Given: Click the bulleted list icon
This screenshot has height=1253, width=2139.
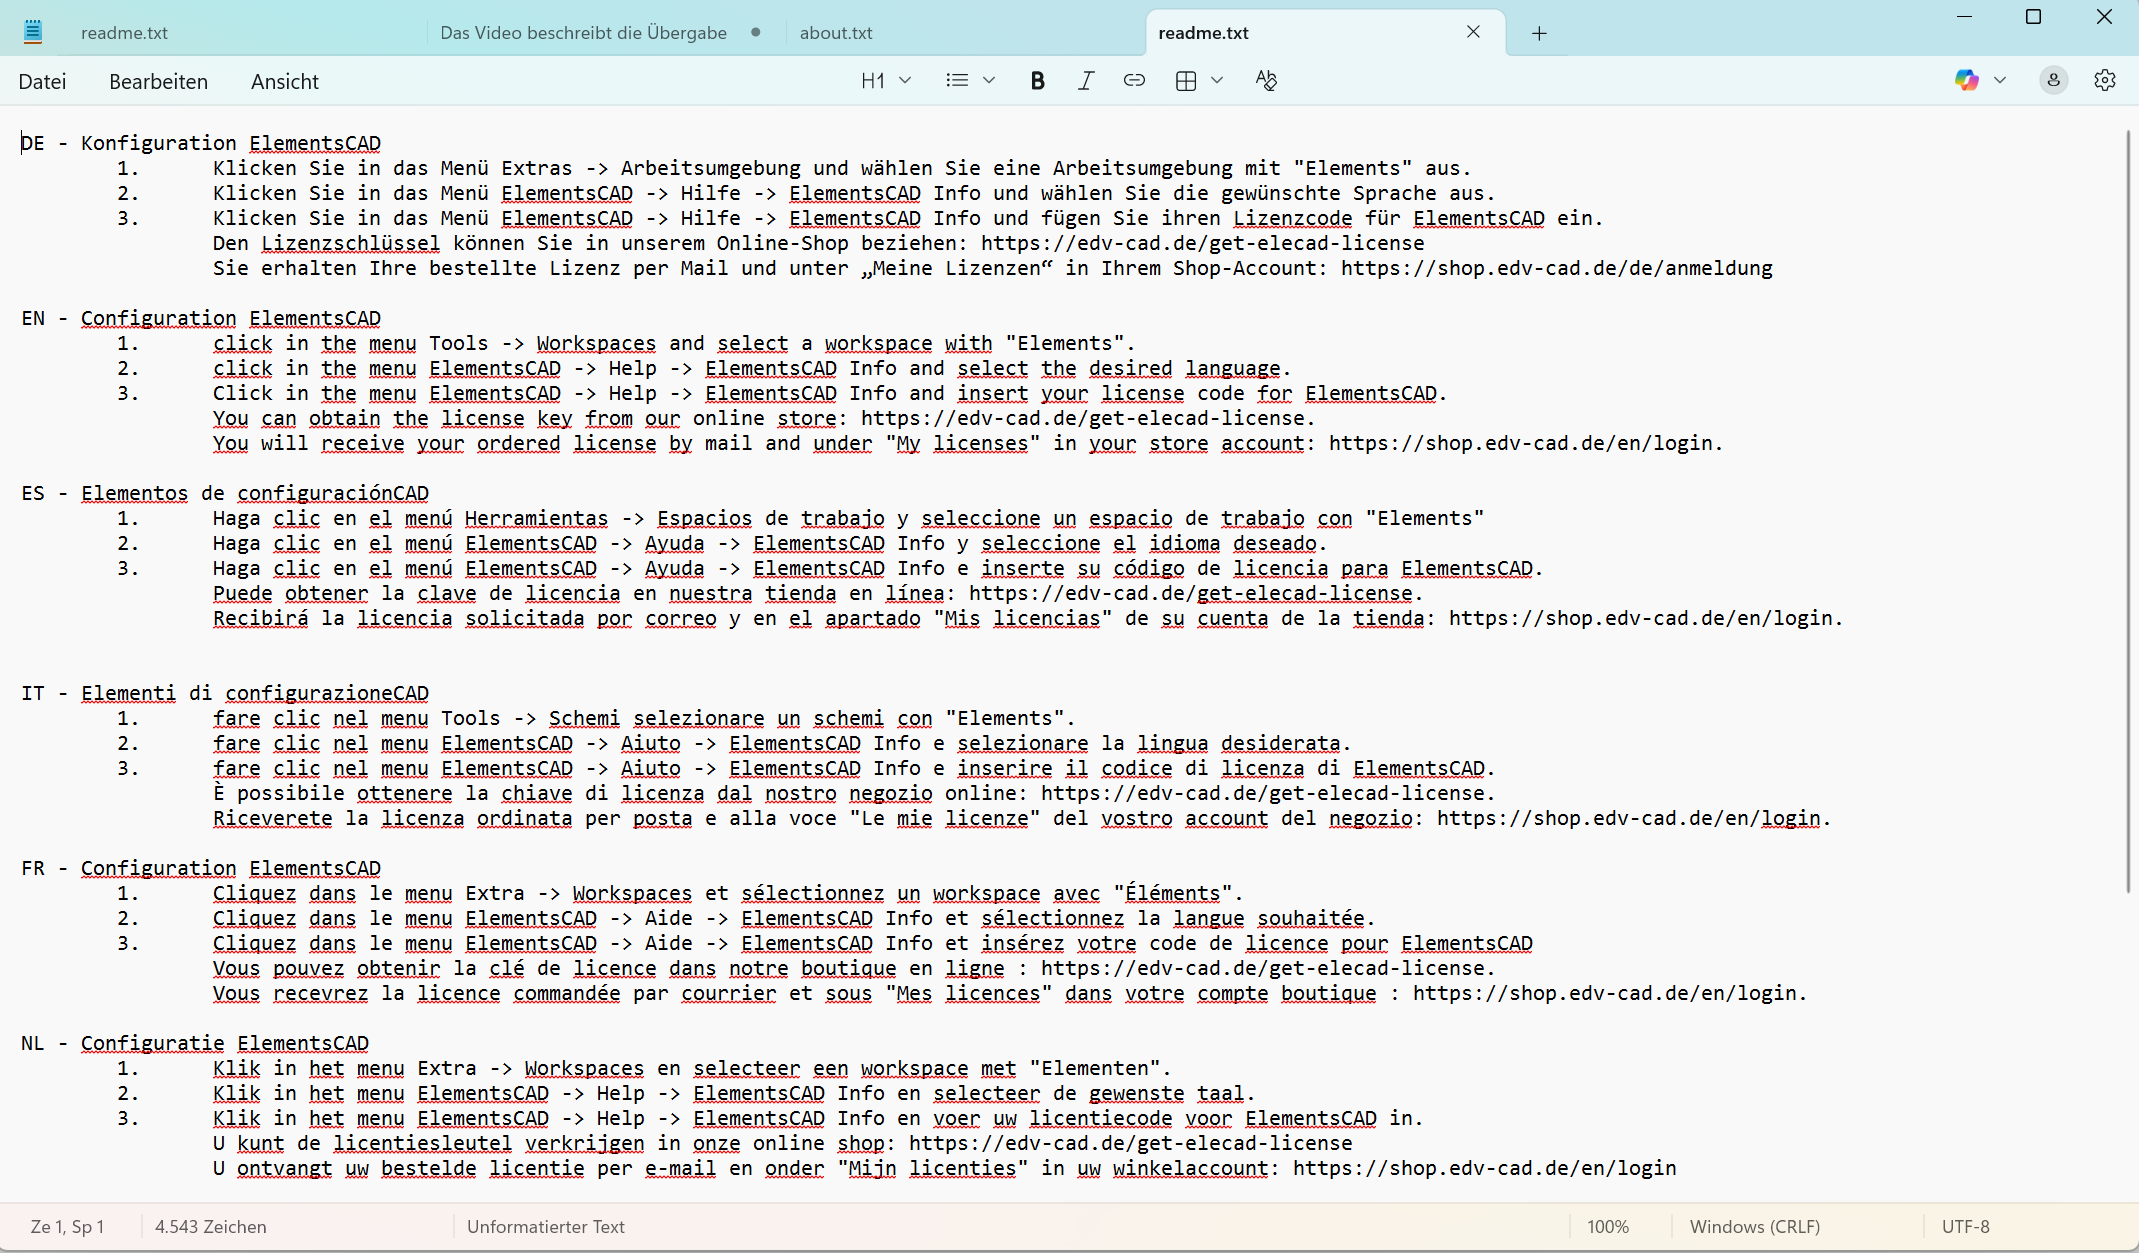Looking at the screenshot, I should point(957,81).
